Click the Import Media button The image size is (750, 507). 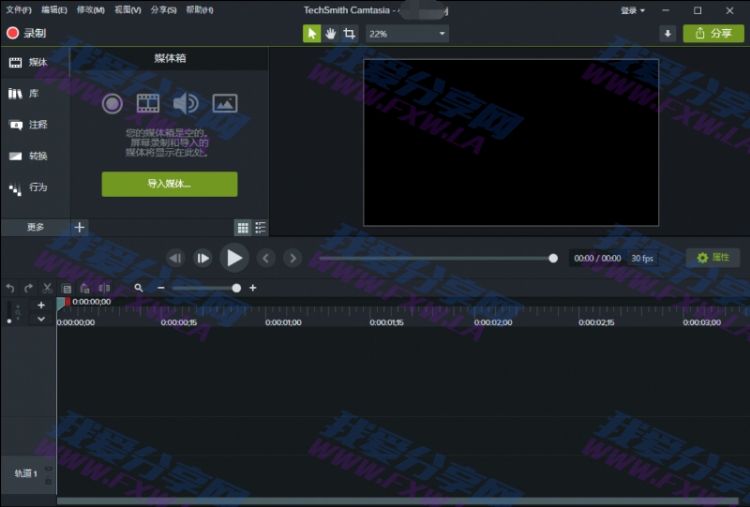[169, 184]
